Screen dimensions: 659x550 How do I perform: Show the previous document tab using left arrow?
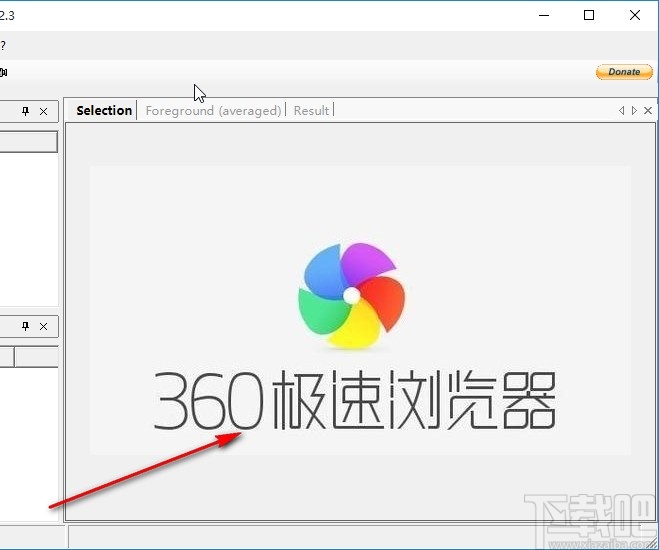click(x=621, y=111)
